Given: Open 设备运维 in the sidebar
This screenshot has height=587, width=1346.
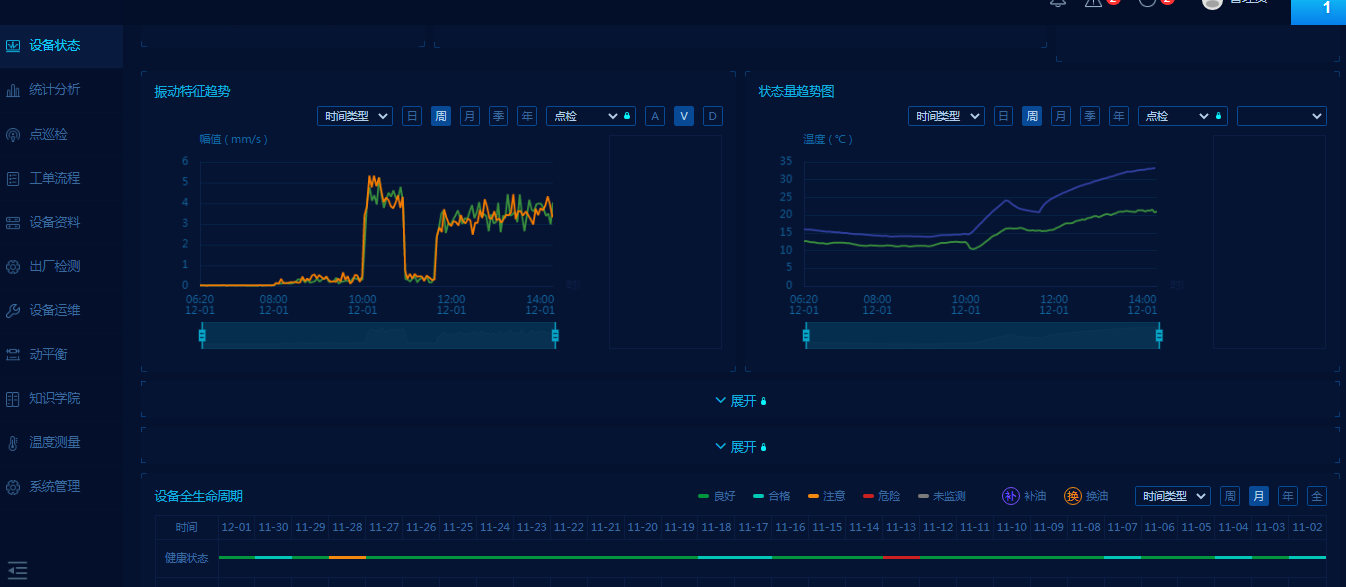Looking at the screenshot, I should click(54, 310).
